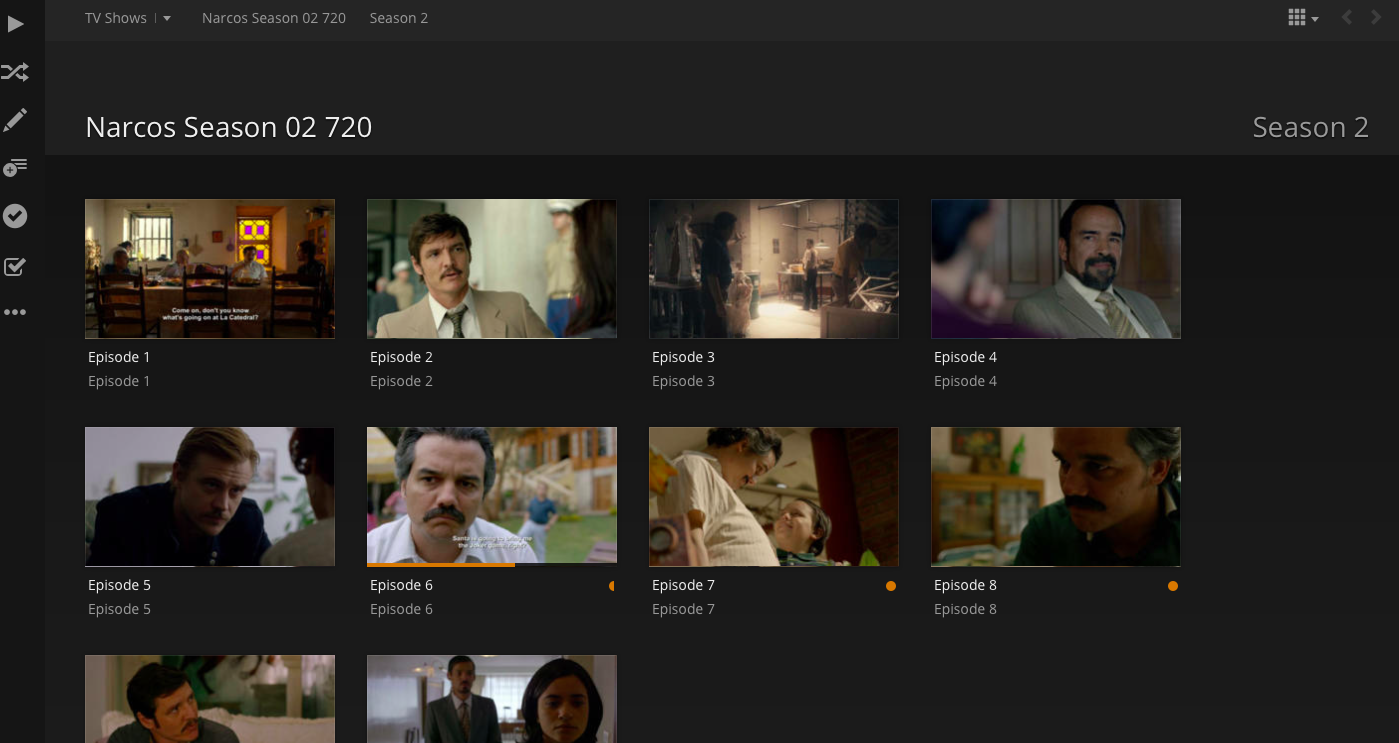This screenshot has width=1399, height=743.
Task: Select the Season 2 breadcrumb
Action: 399,18
